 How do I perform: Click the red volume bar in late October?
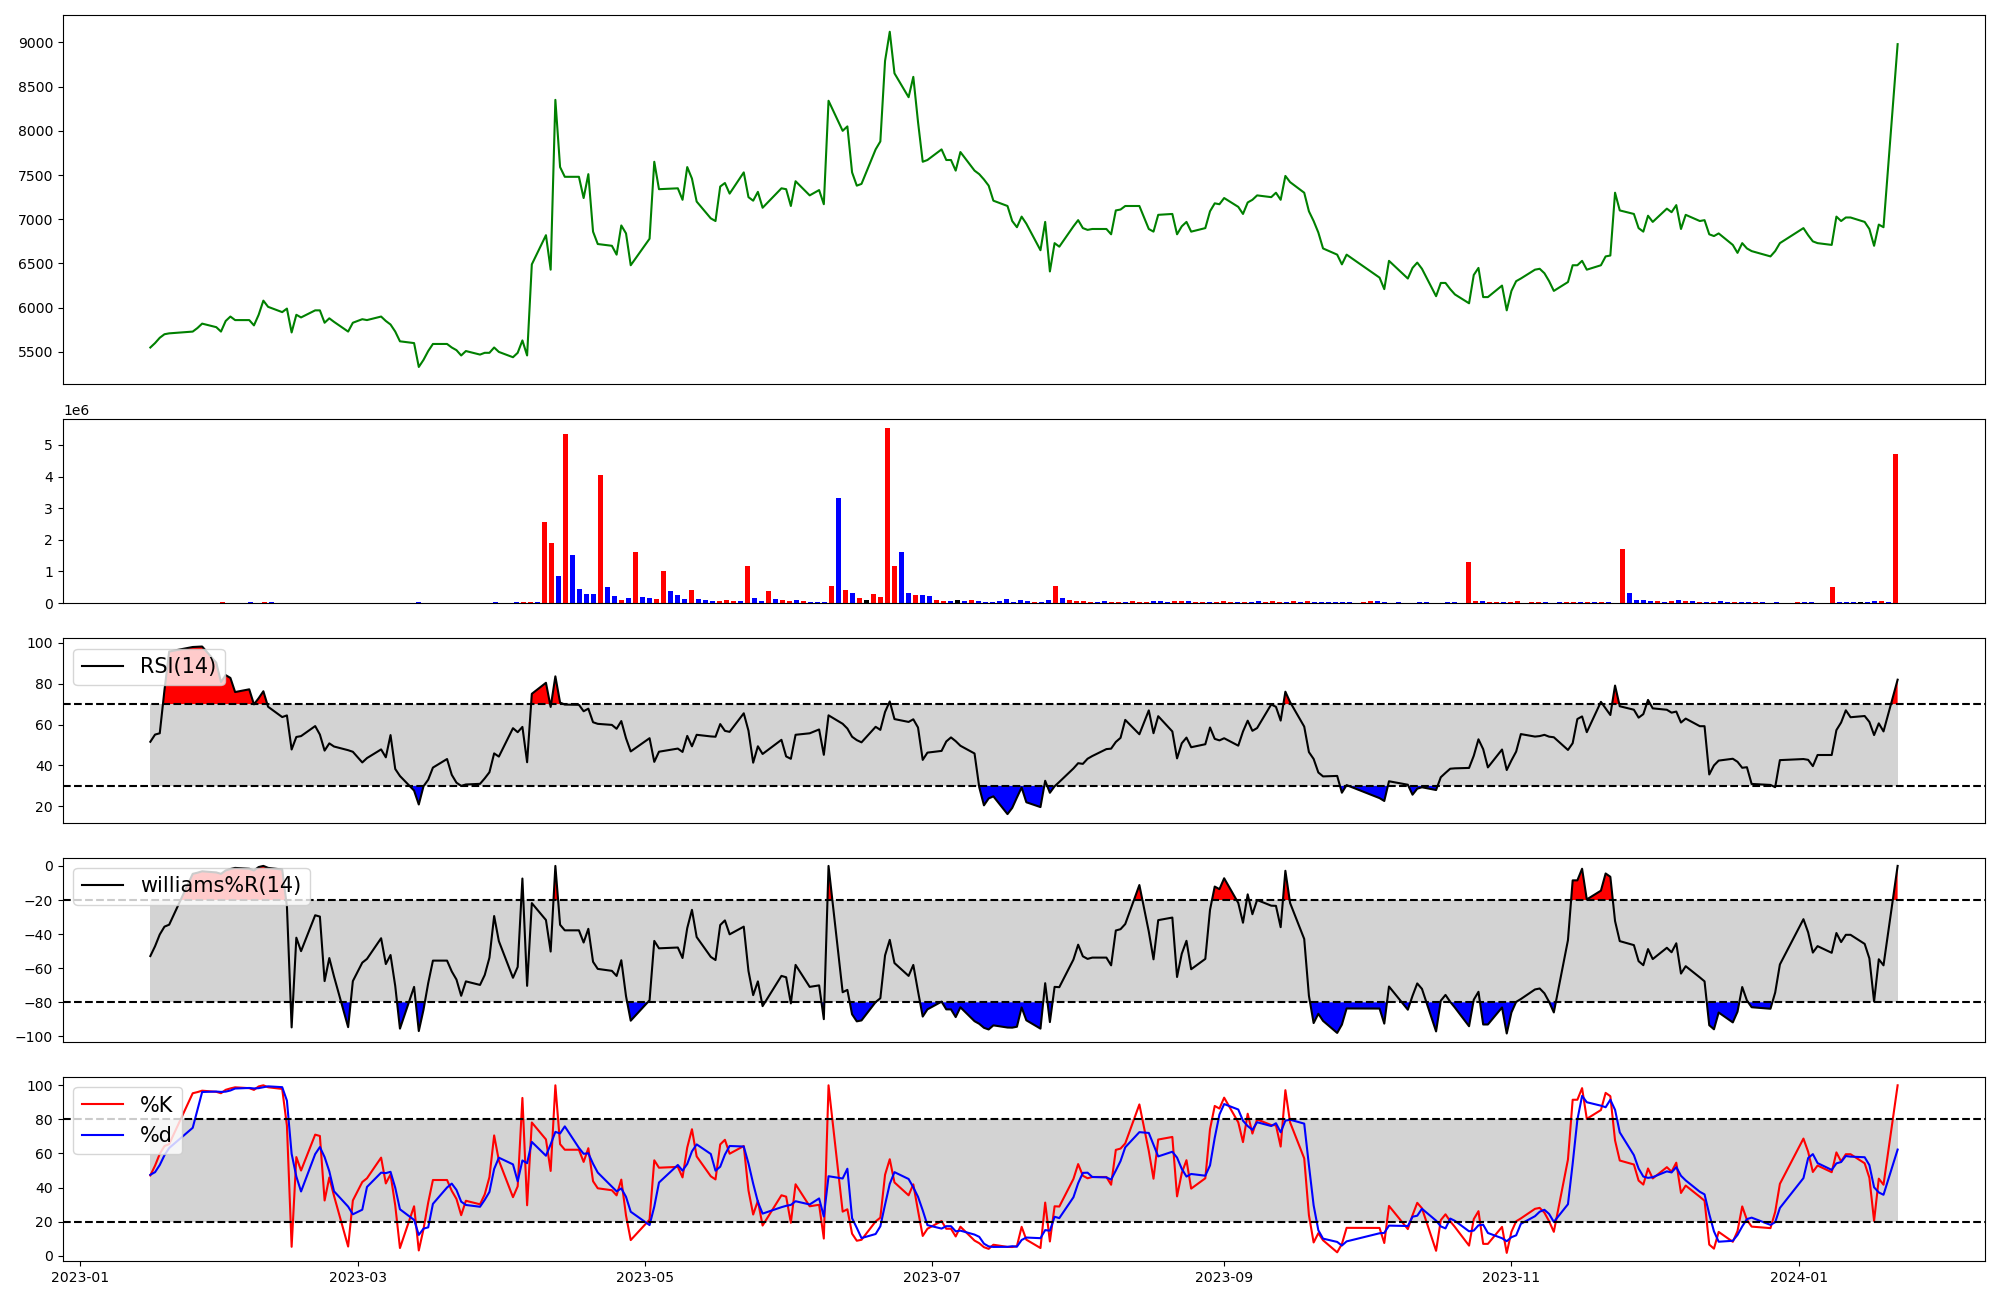point(1468,582)
